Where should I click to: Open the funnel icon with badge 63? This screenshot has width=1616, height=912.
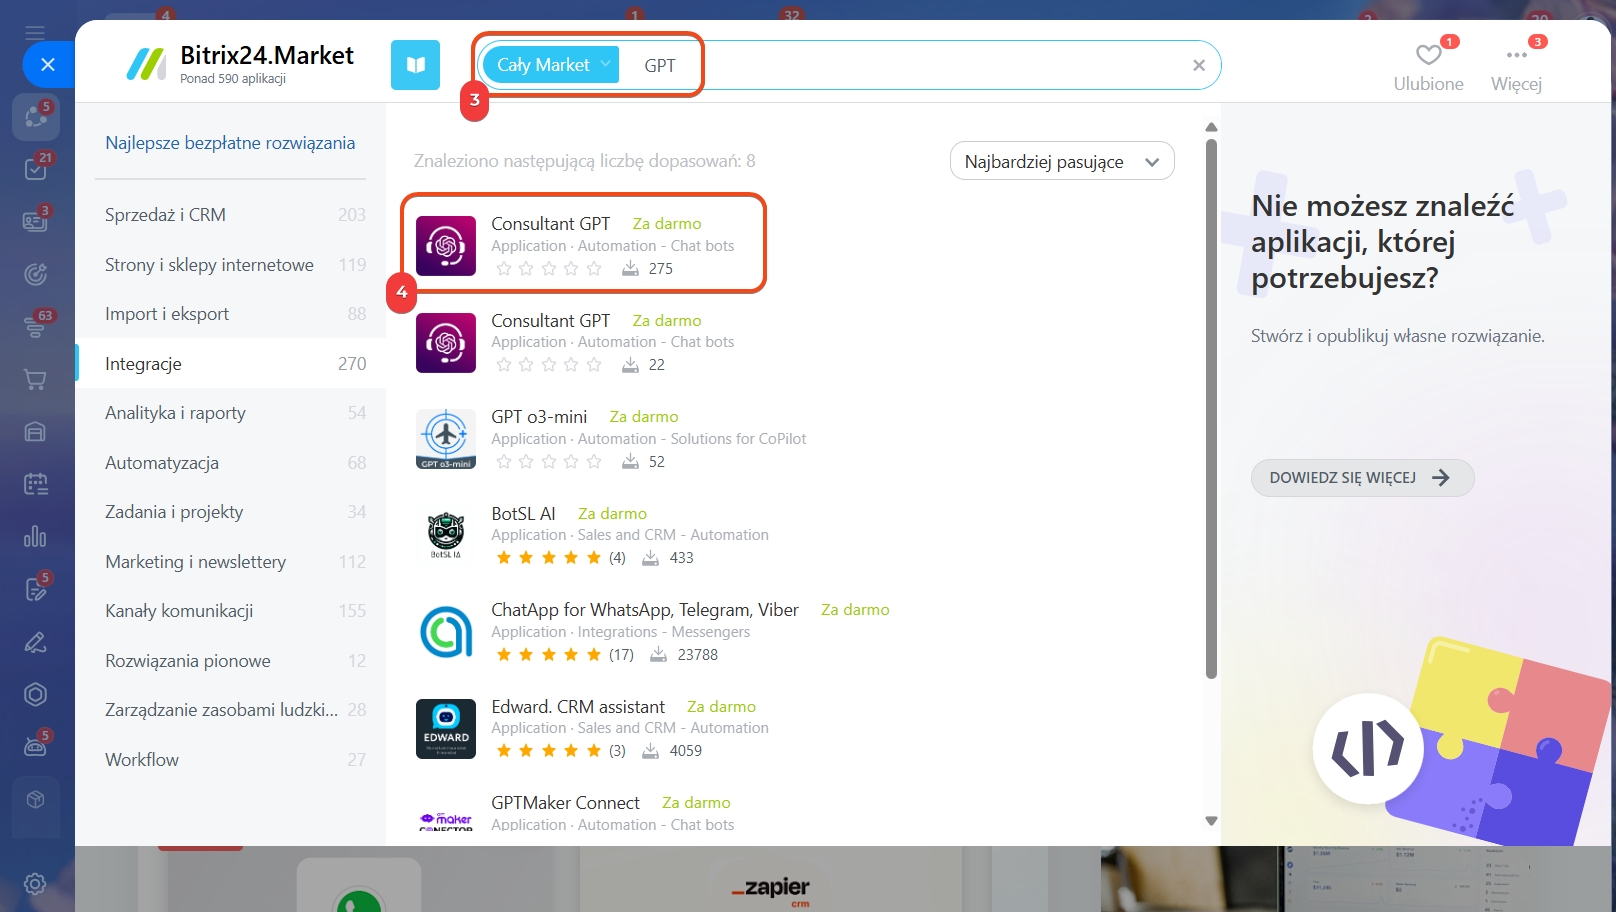(36, 326)
